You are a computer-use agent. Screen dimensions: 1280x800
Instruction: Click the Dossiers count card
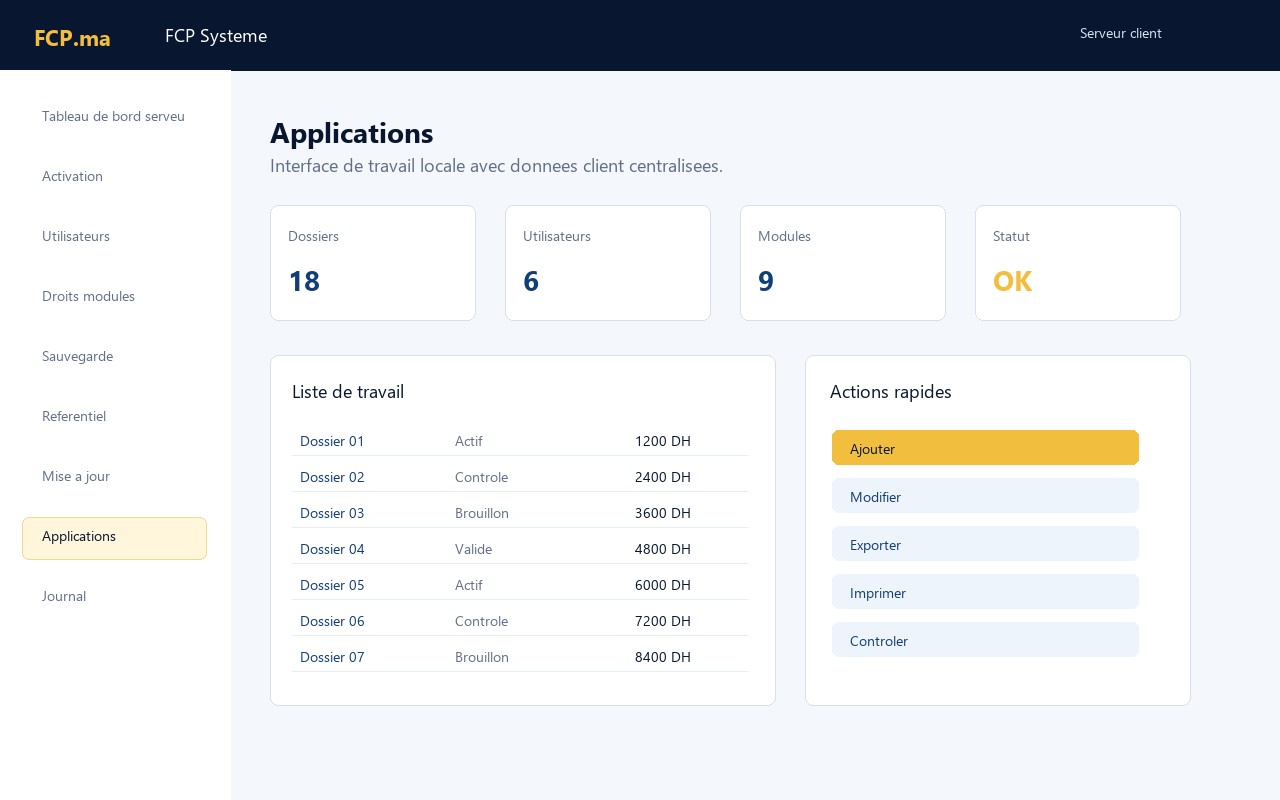tap(373, 263)
